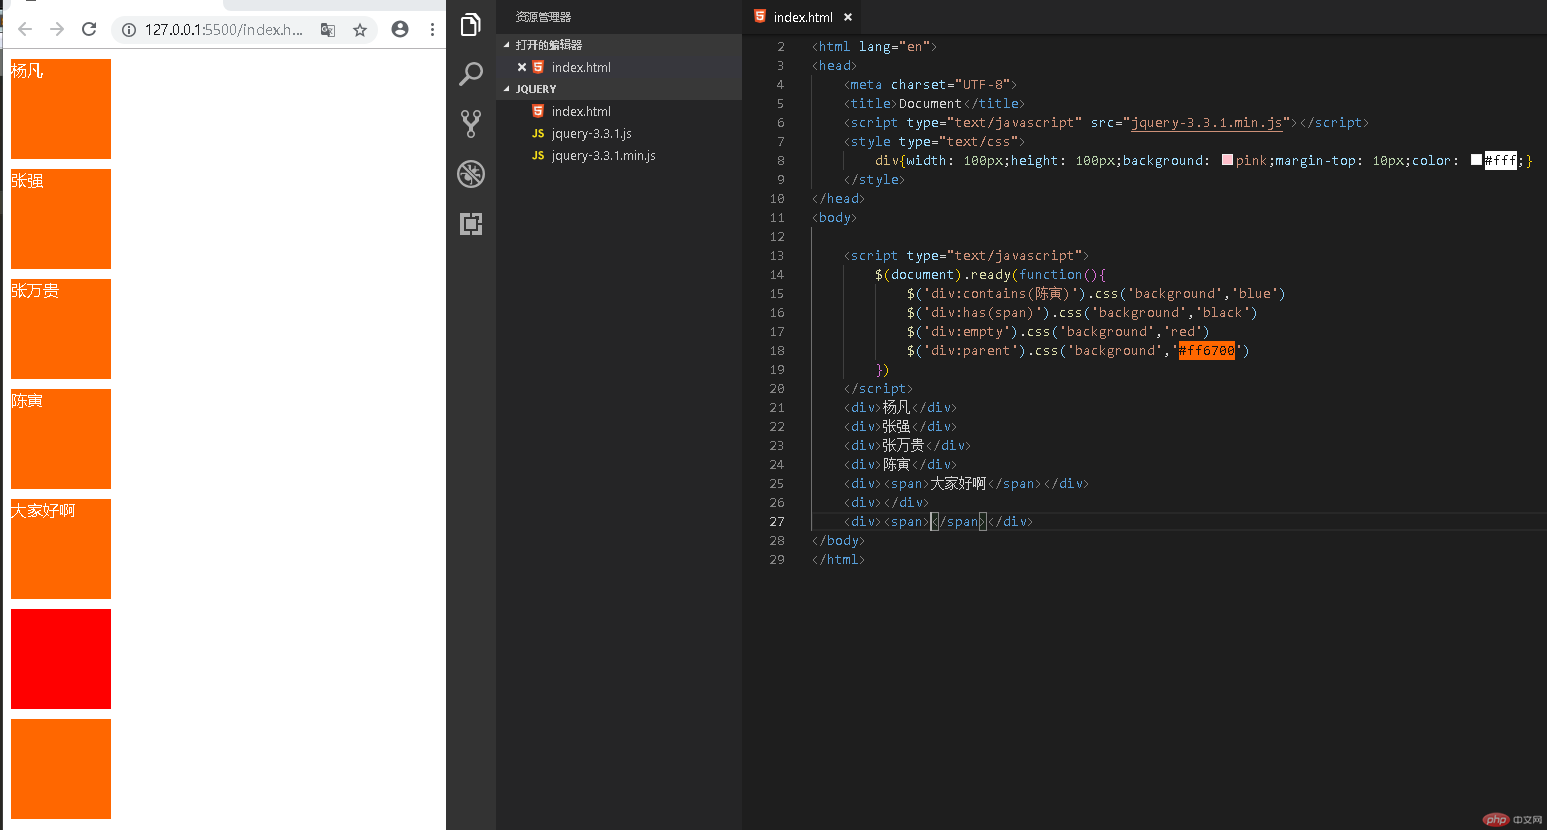This screenshot has height=830, width=1547.
Task: Click the meta charset UTF-8 line
Action: pyautogui.click(x=930, y=85)
